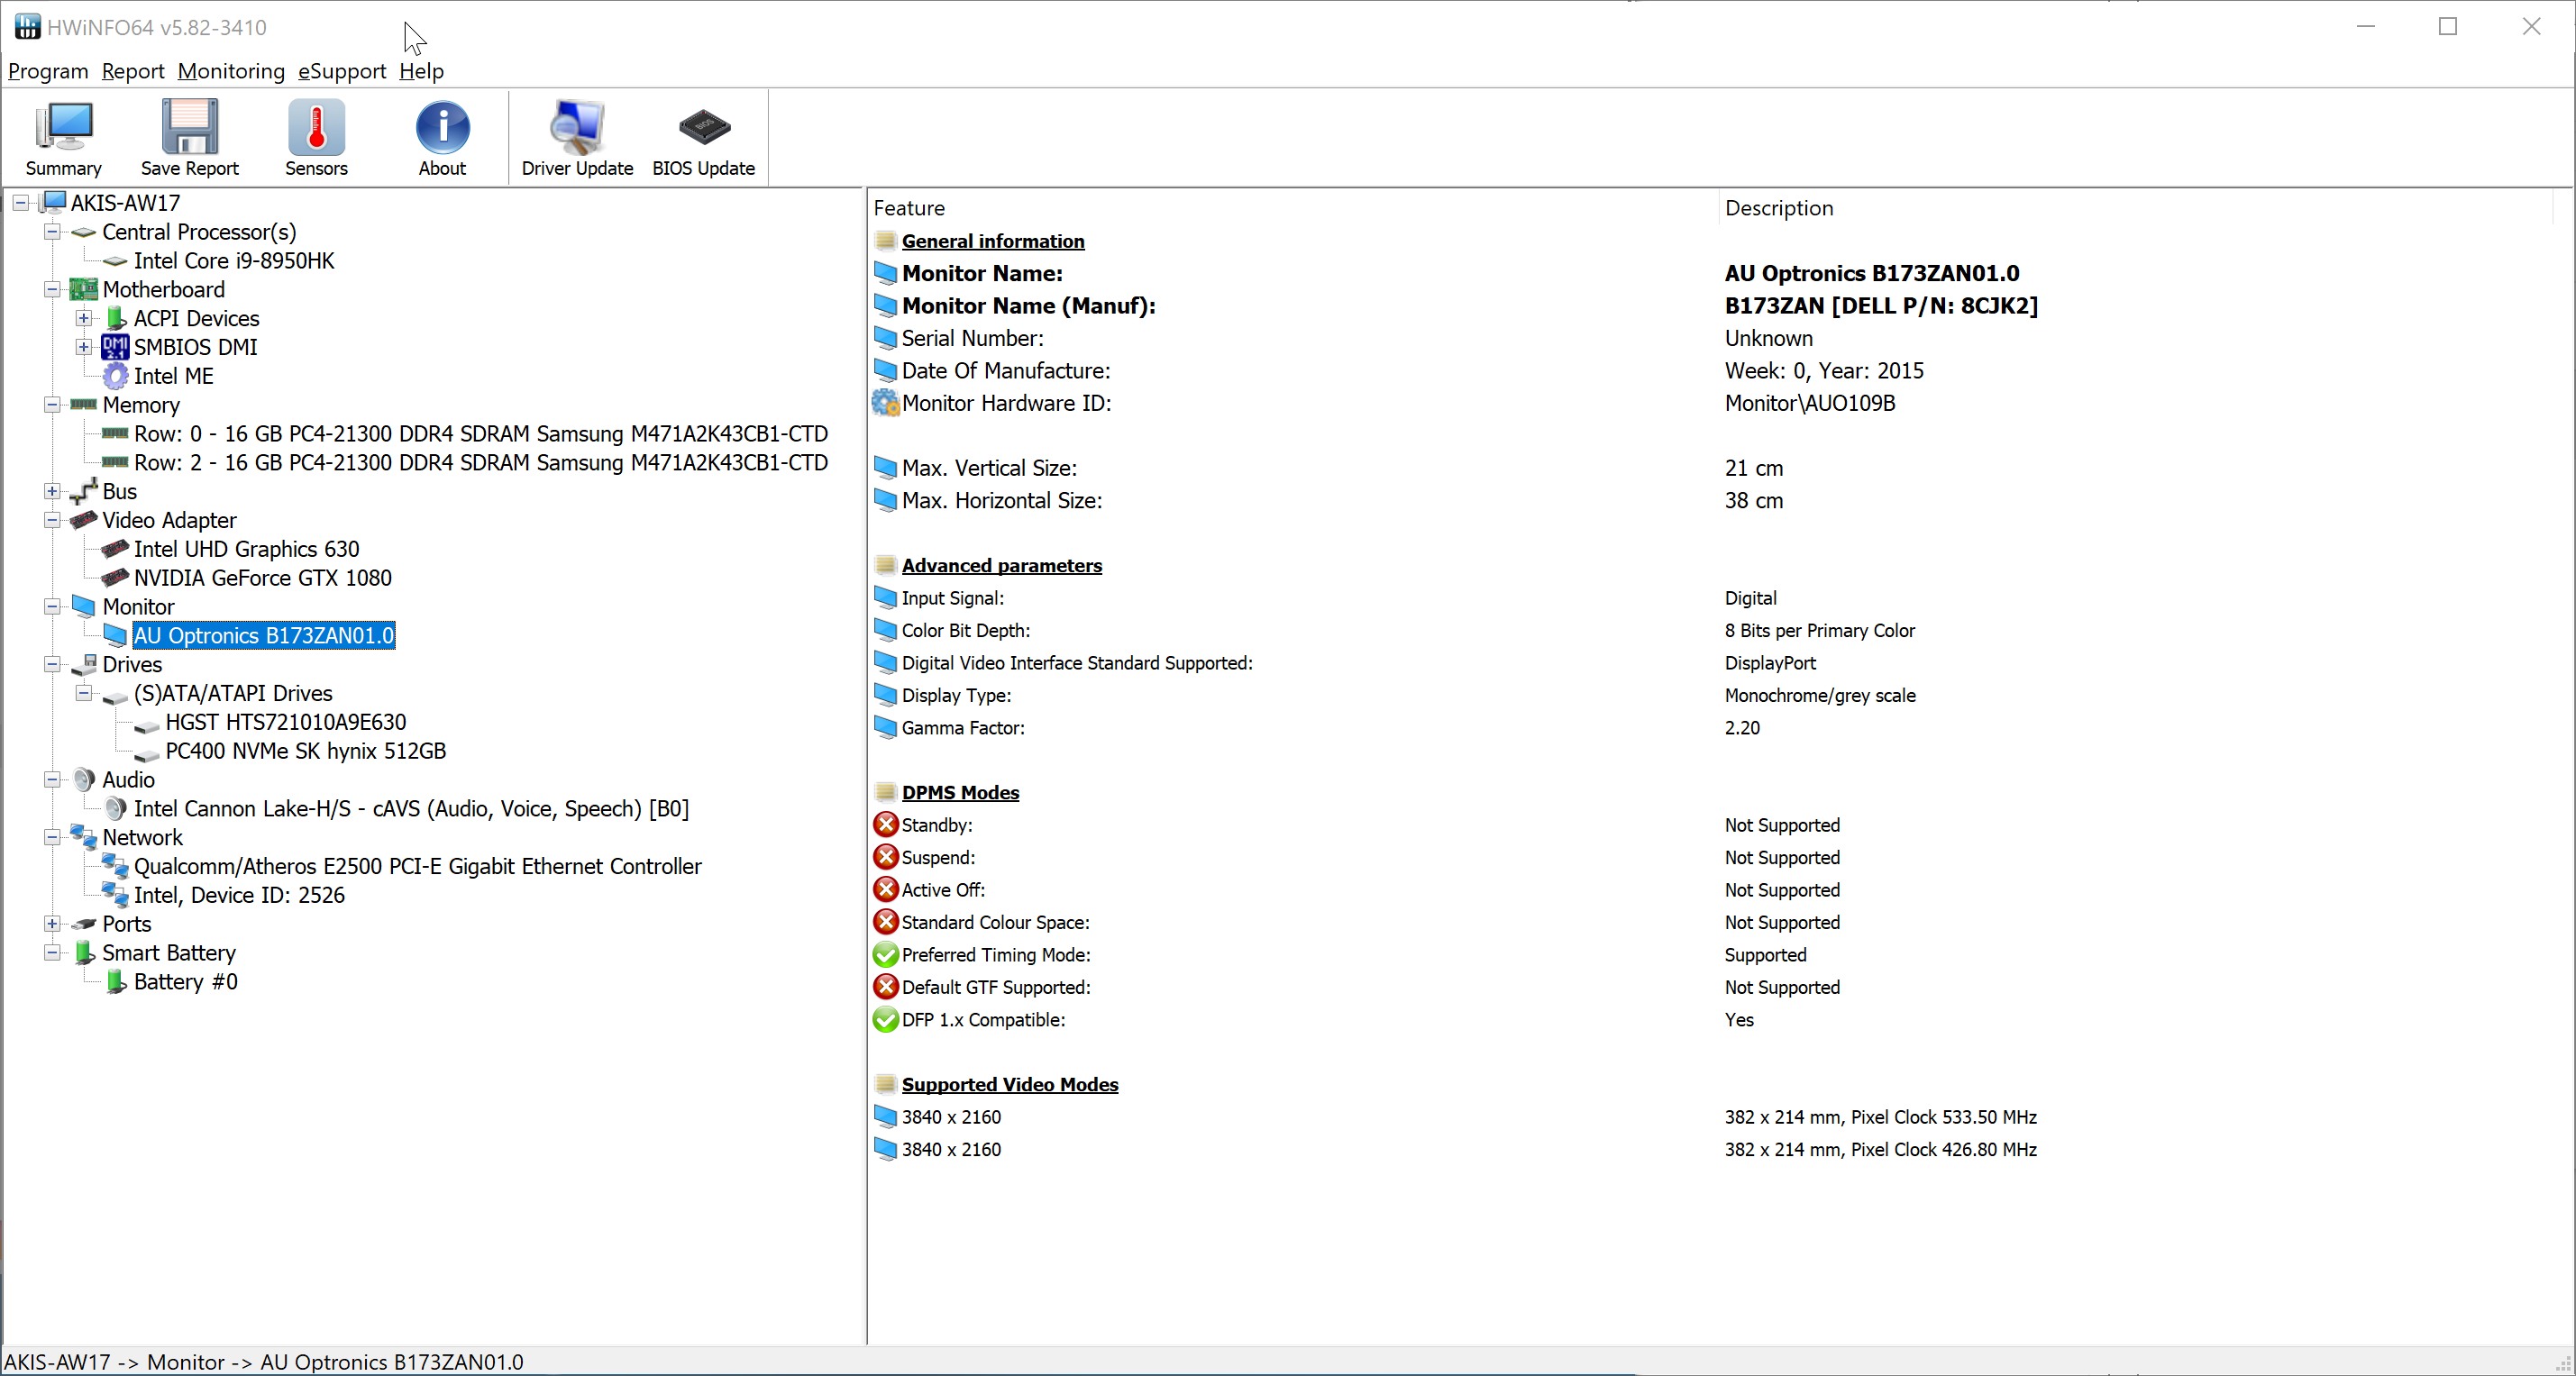Click the Standby red cross icon
Screen dimensions: 2576x1376
tap(885, 825)
